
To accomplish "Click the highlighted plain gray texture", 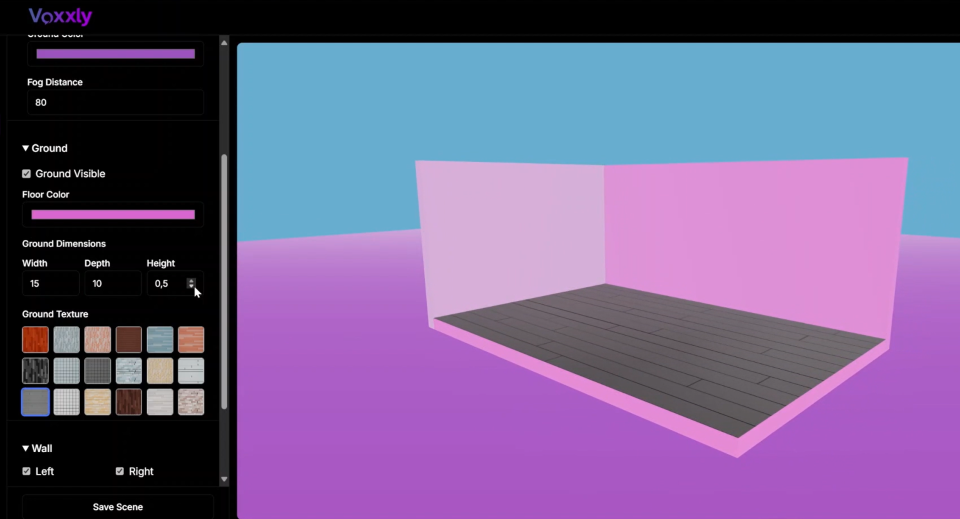I will point(36,402).
